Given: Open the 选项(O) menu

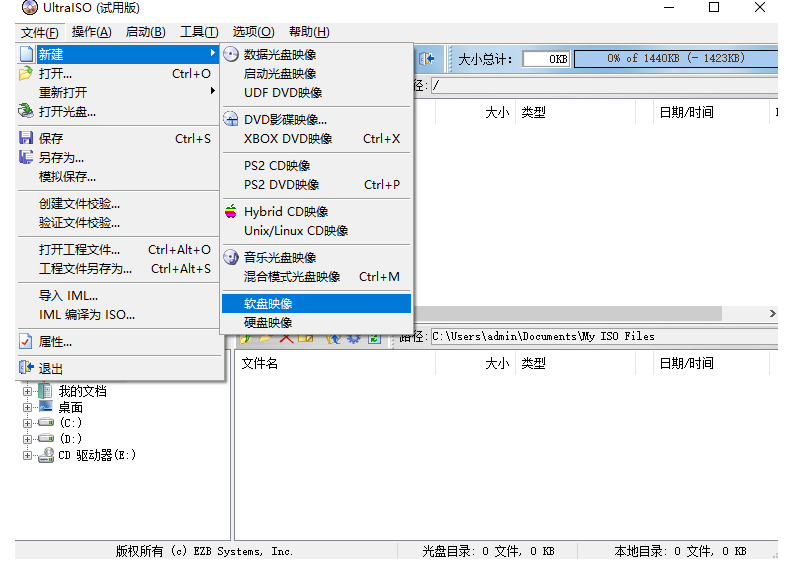Looking at the screenshot, I should (x=253, y=32).
